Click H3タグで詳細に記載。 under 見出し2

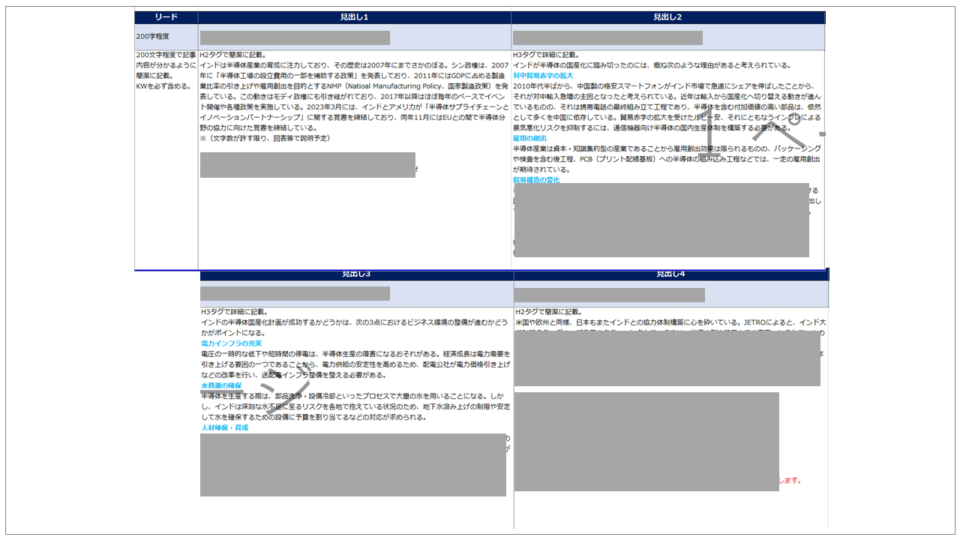pyautogui.click(x=546, y=55)
